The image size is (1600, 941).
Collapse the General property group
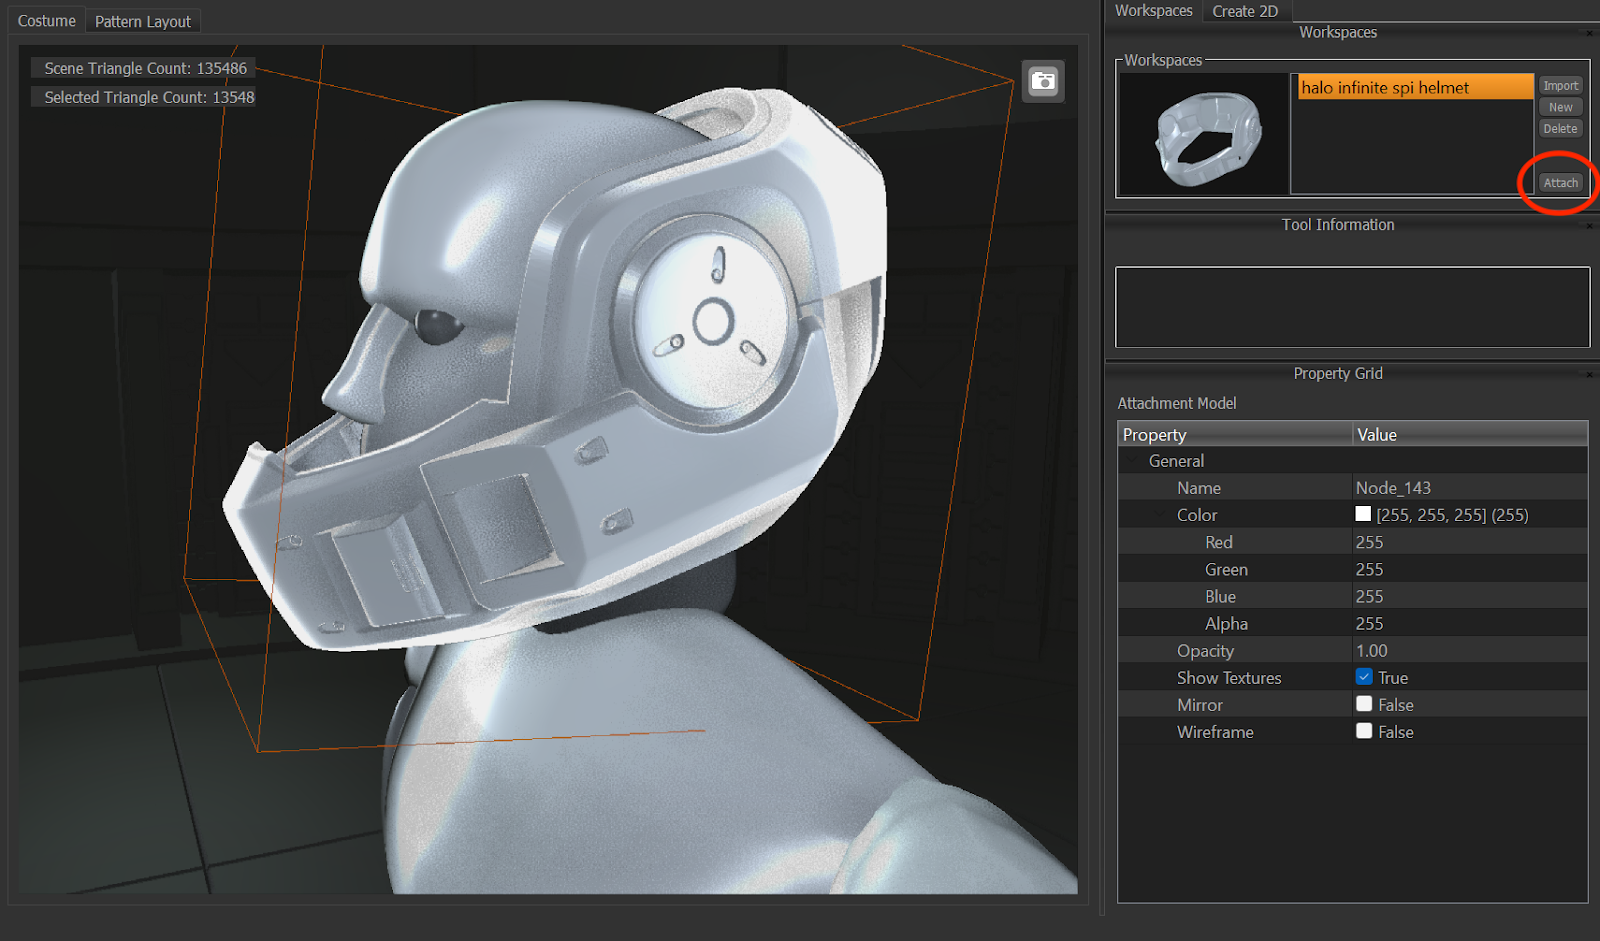coord(1133,461)
